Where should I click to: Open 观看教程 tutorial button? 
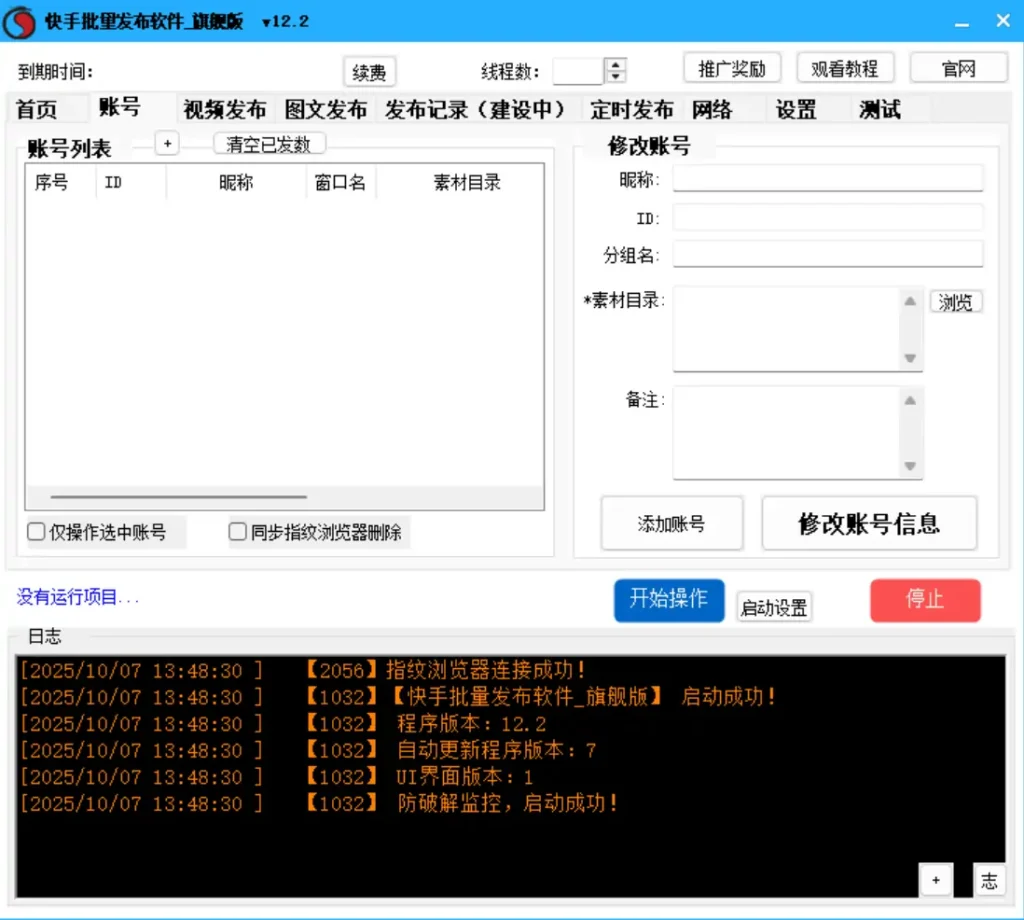click(x=844, y=68)
